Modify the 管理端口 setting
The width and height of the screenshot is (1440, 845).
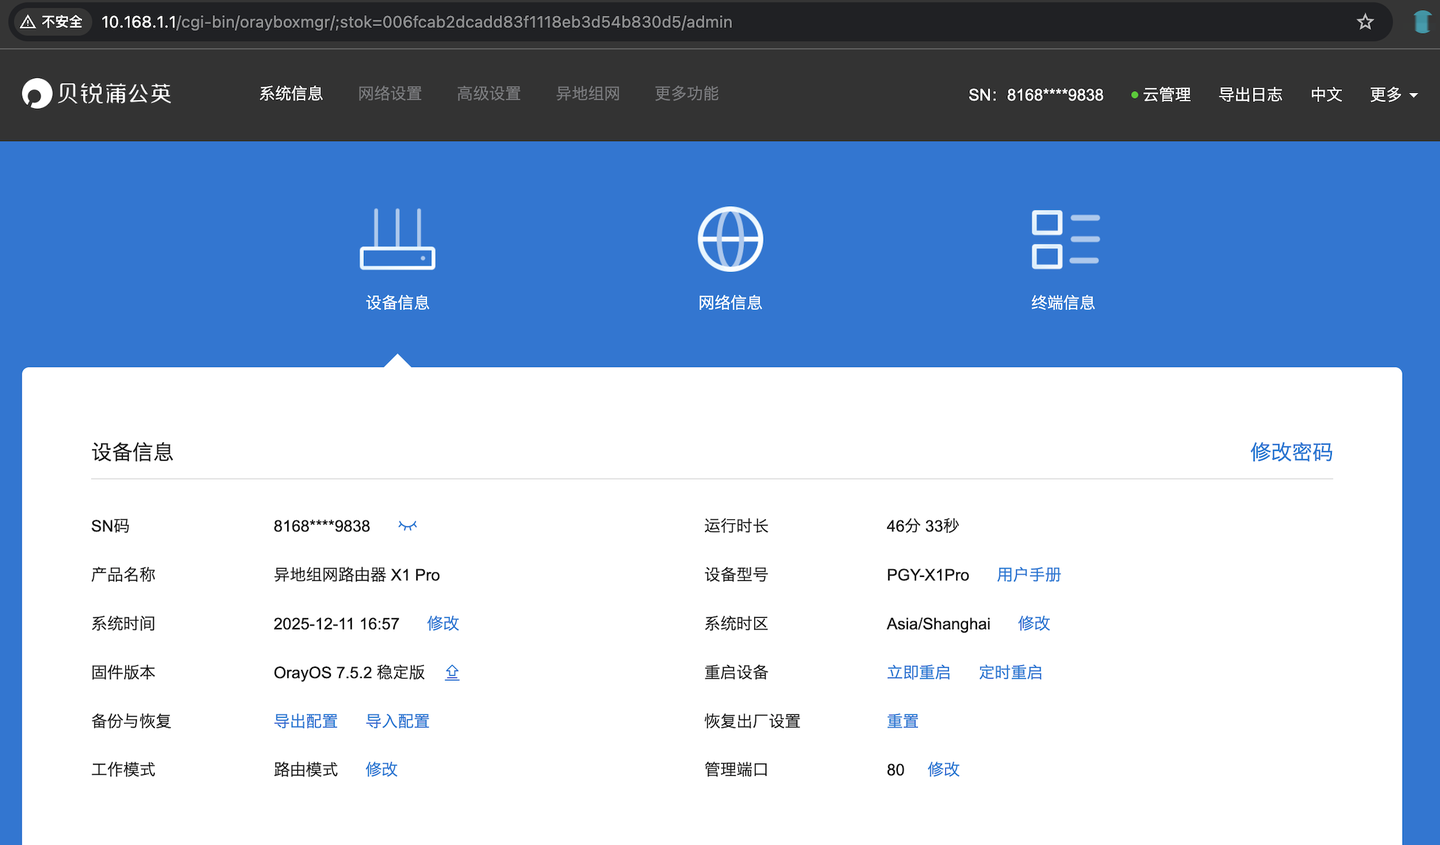943,769
